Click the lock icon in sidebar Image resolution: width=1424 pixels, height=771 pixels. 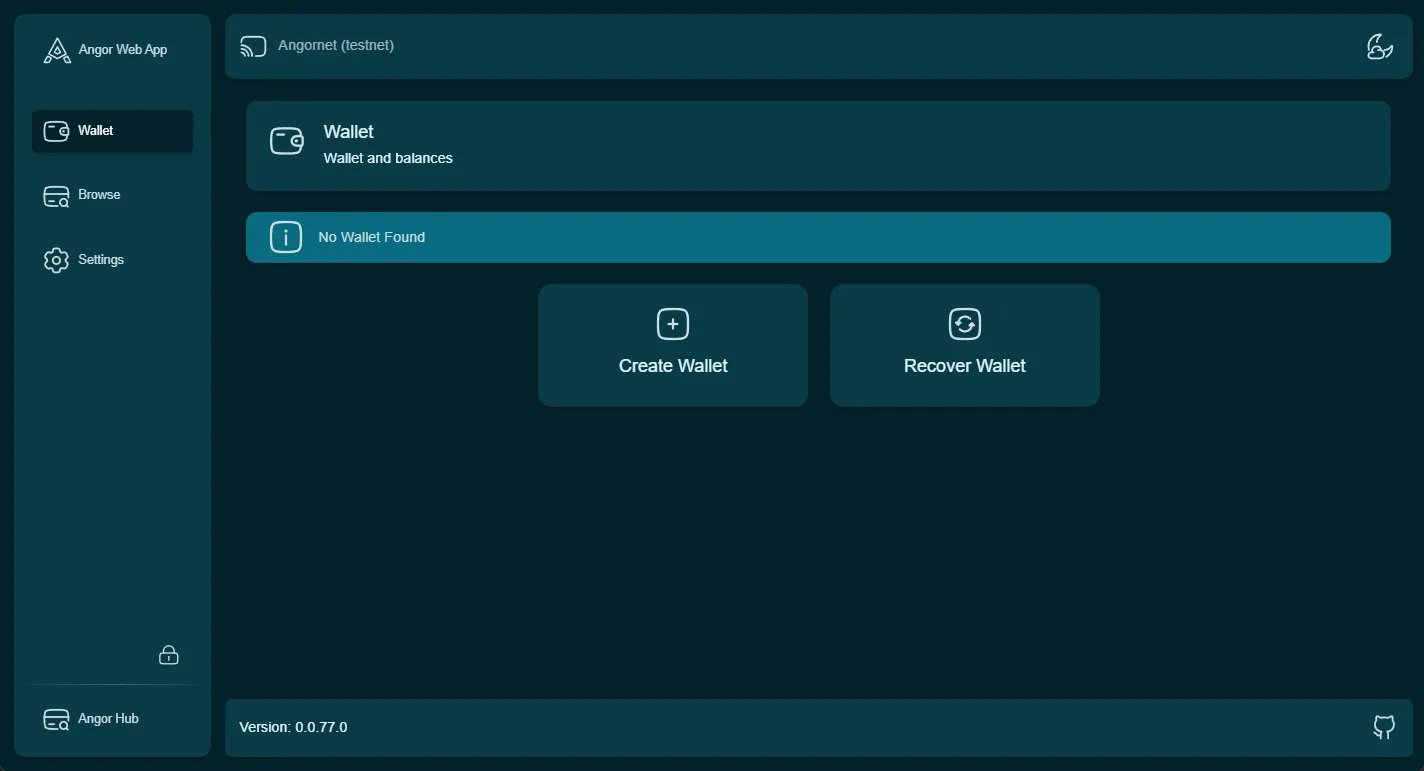[x=169, y=655]
